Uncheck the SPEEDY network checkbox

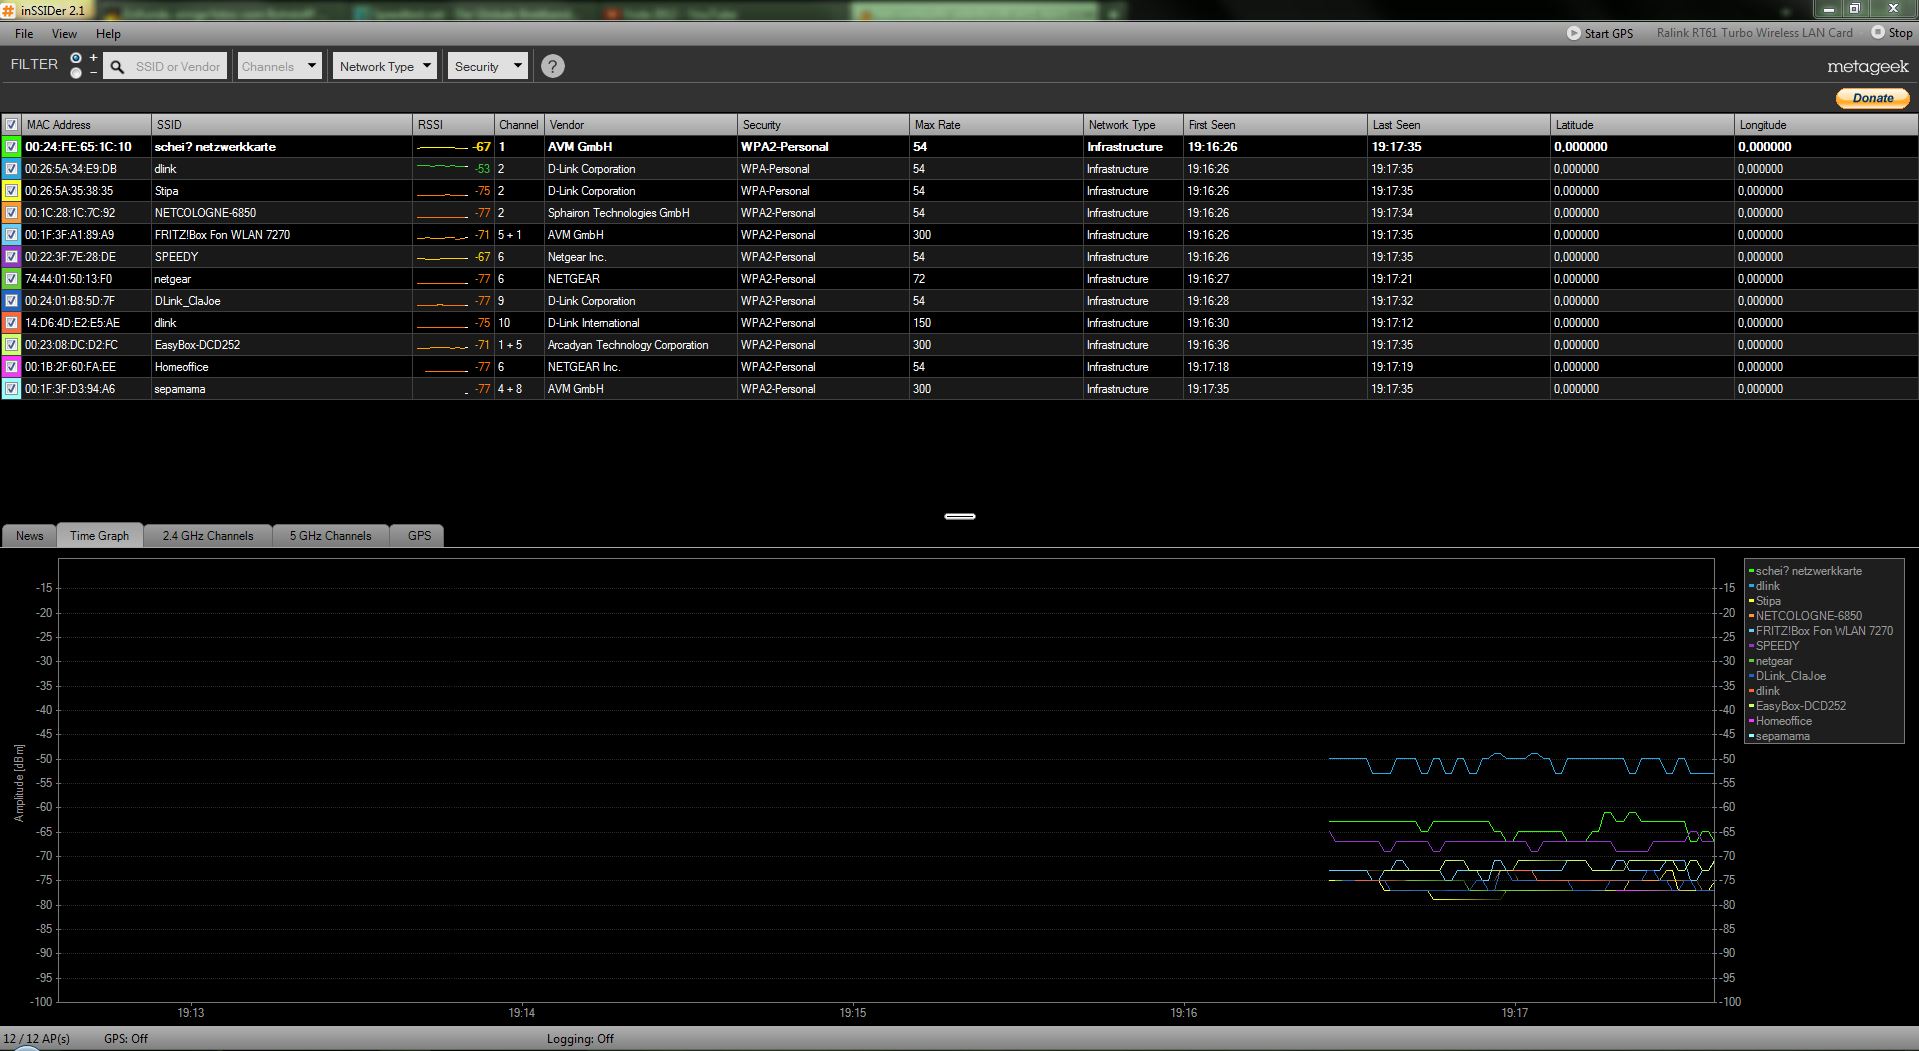click(11, 257)
